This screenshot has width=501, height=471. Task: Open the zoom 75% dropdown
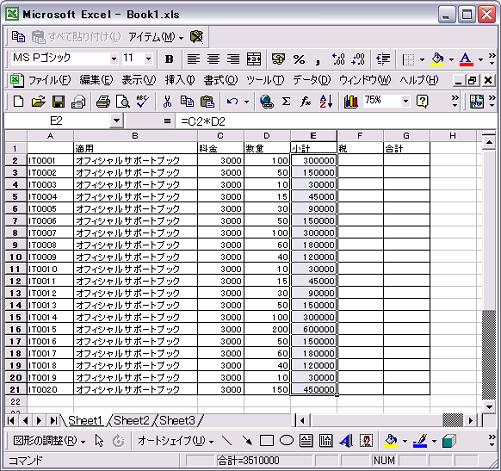pyautogui.click(x=405, y=101)
